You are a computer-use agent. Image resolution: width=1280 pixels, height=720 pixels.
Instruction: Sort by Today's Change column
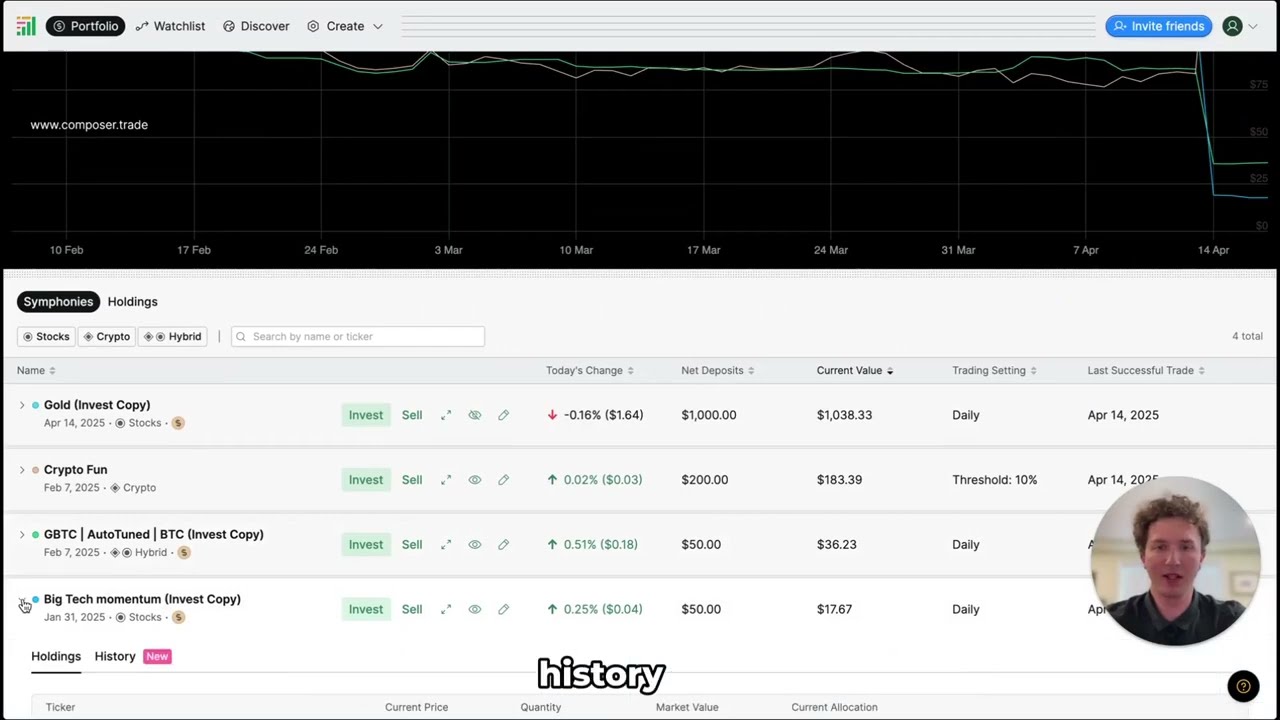coord(630,371)
